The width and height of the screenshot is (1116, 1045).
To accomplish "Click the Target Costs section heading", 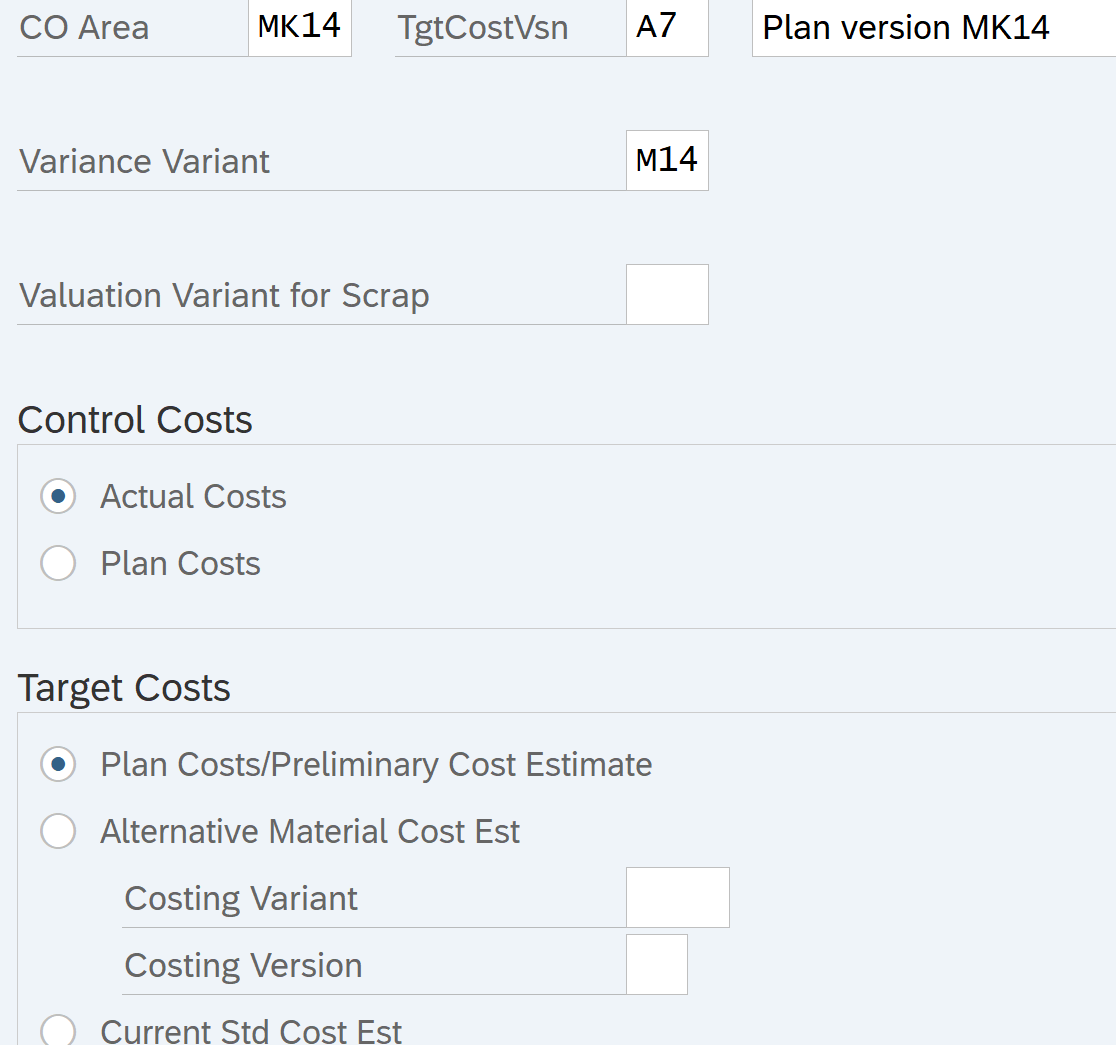I will pyautogui.click(x=124, y=688).
